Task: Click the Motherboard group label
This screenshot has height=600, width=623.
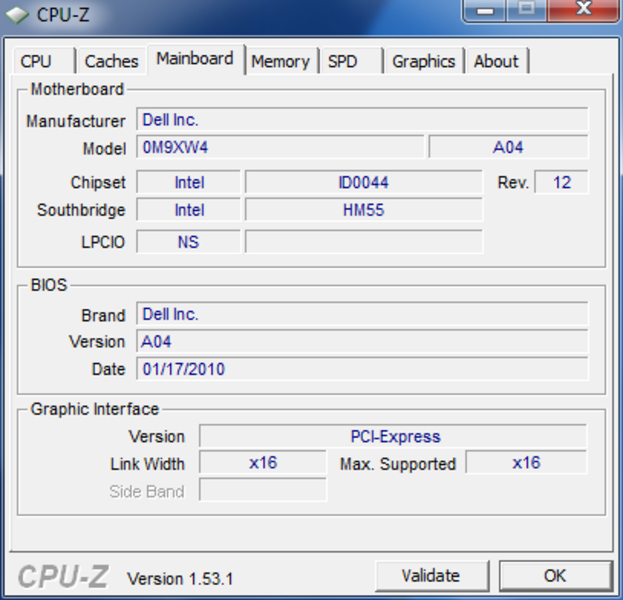Action: pos(77,89)
